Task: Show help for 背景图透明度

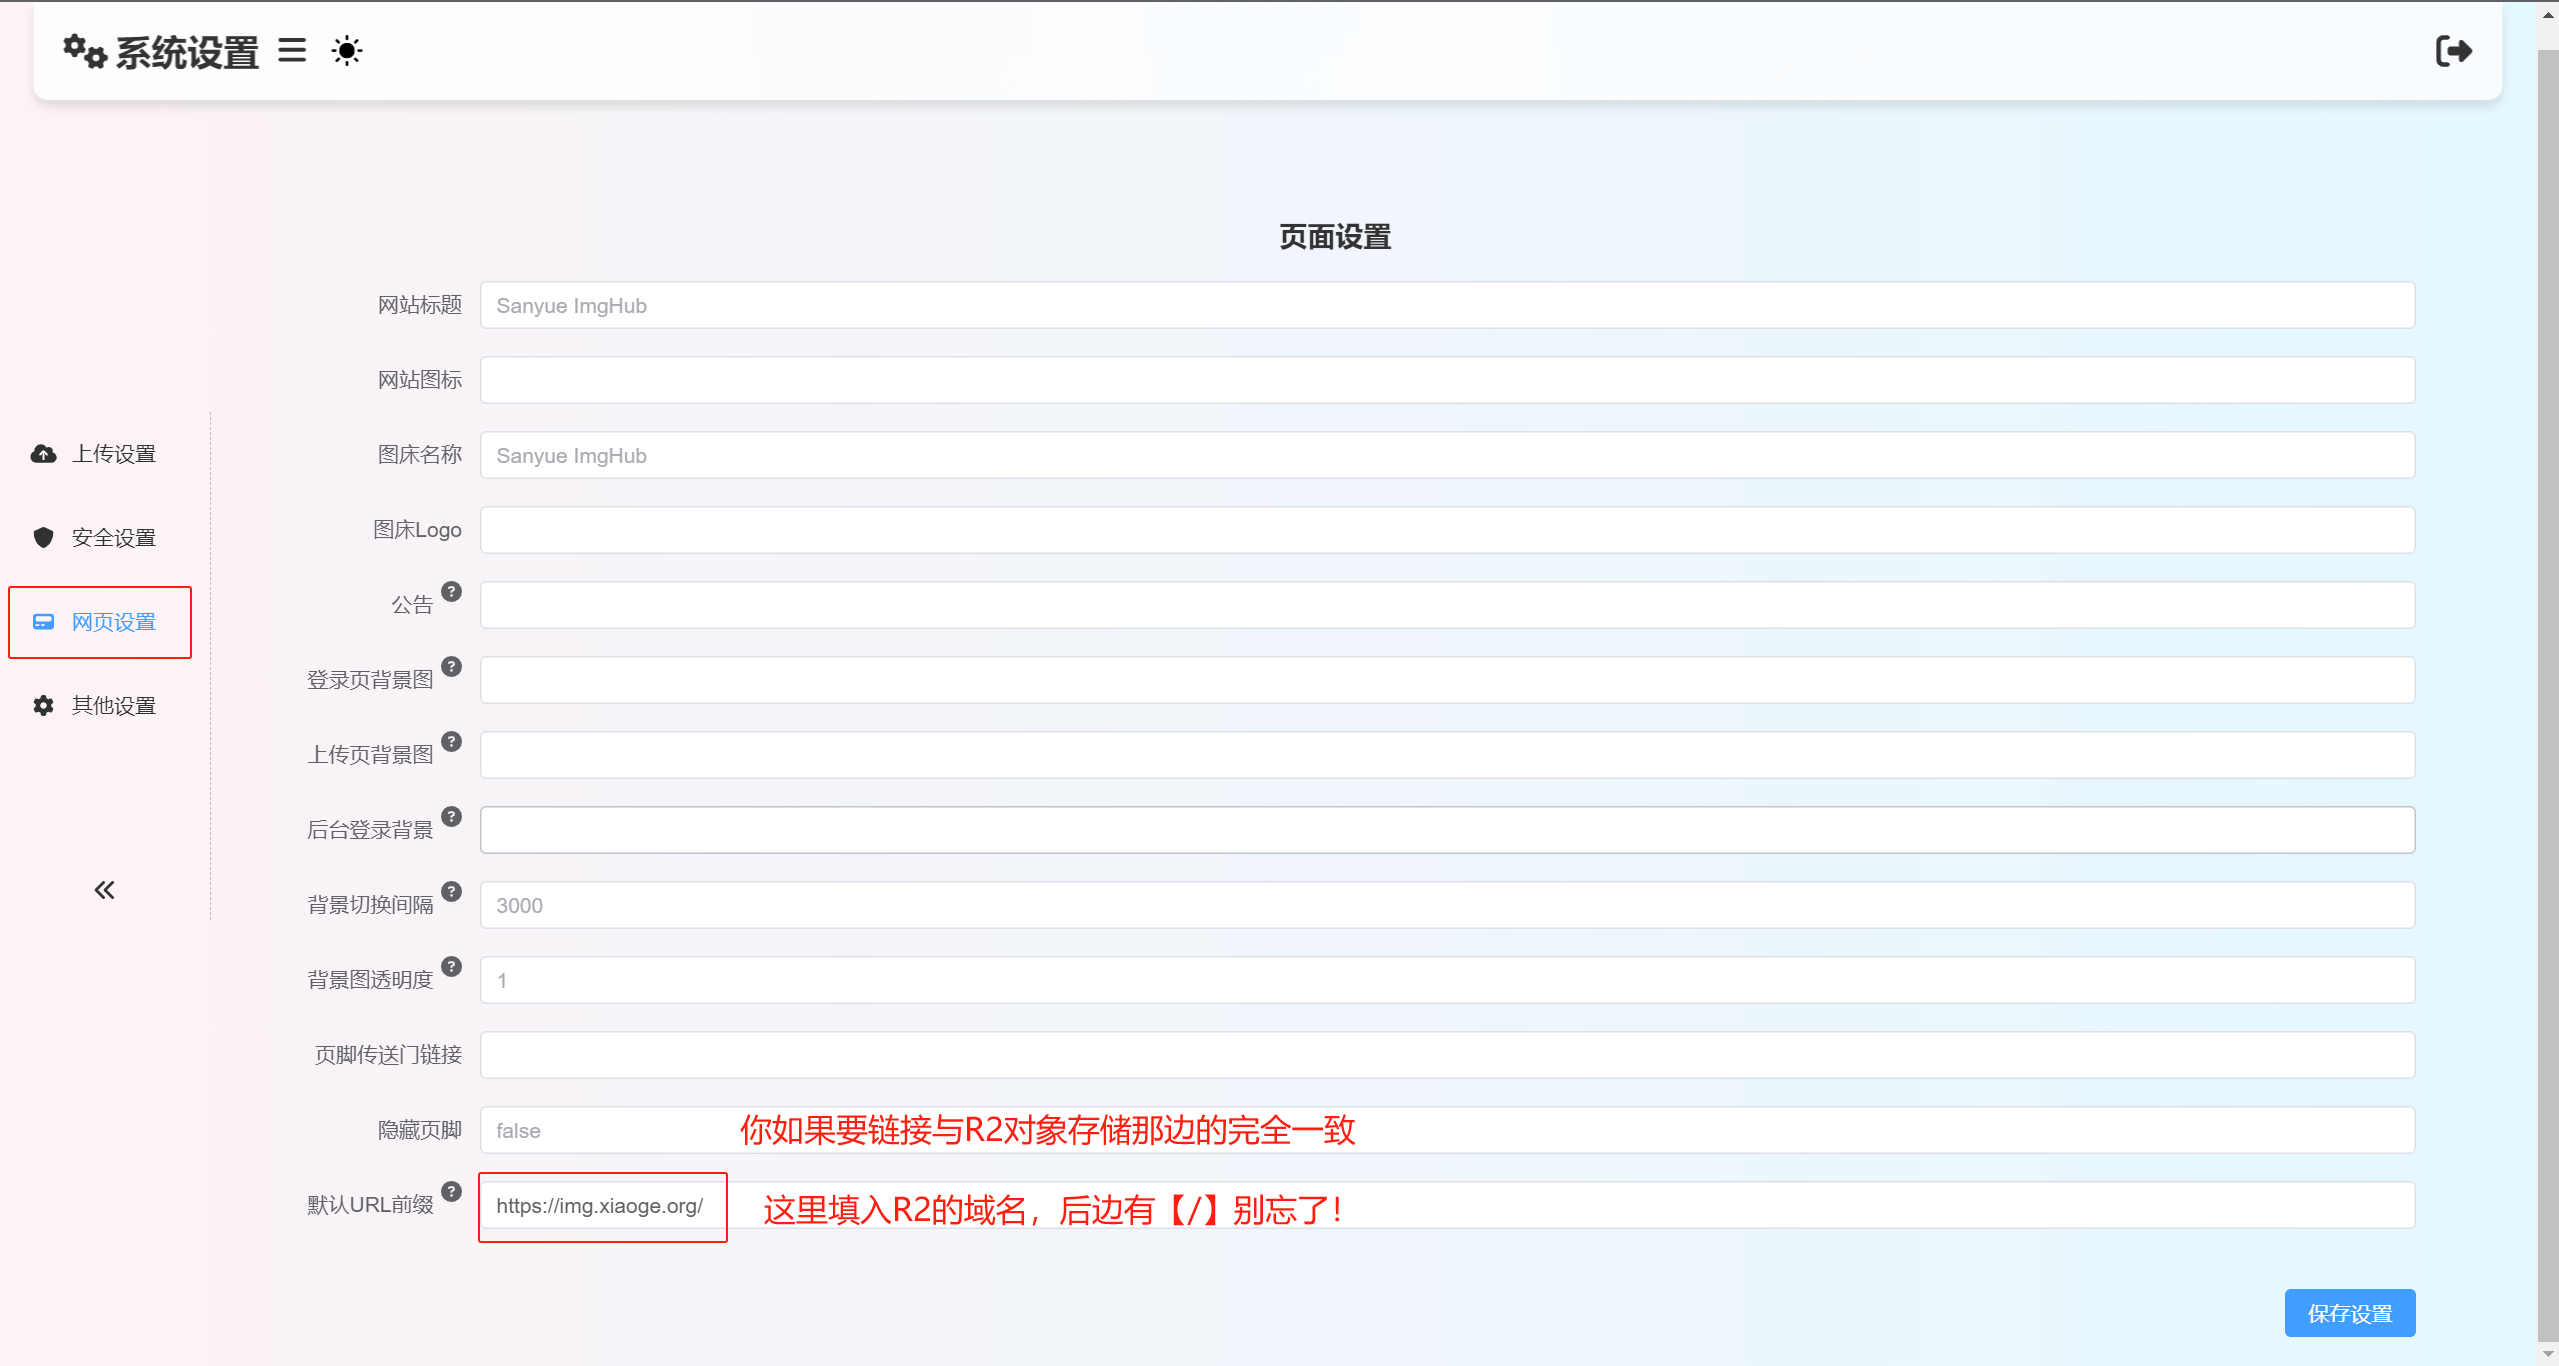Action: 453,966
